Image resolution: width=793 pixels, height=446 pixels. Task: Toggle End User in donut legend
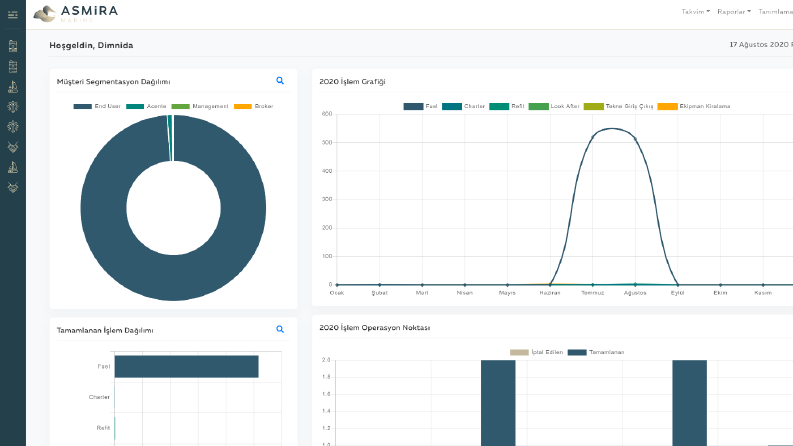click(97, 106)
